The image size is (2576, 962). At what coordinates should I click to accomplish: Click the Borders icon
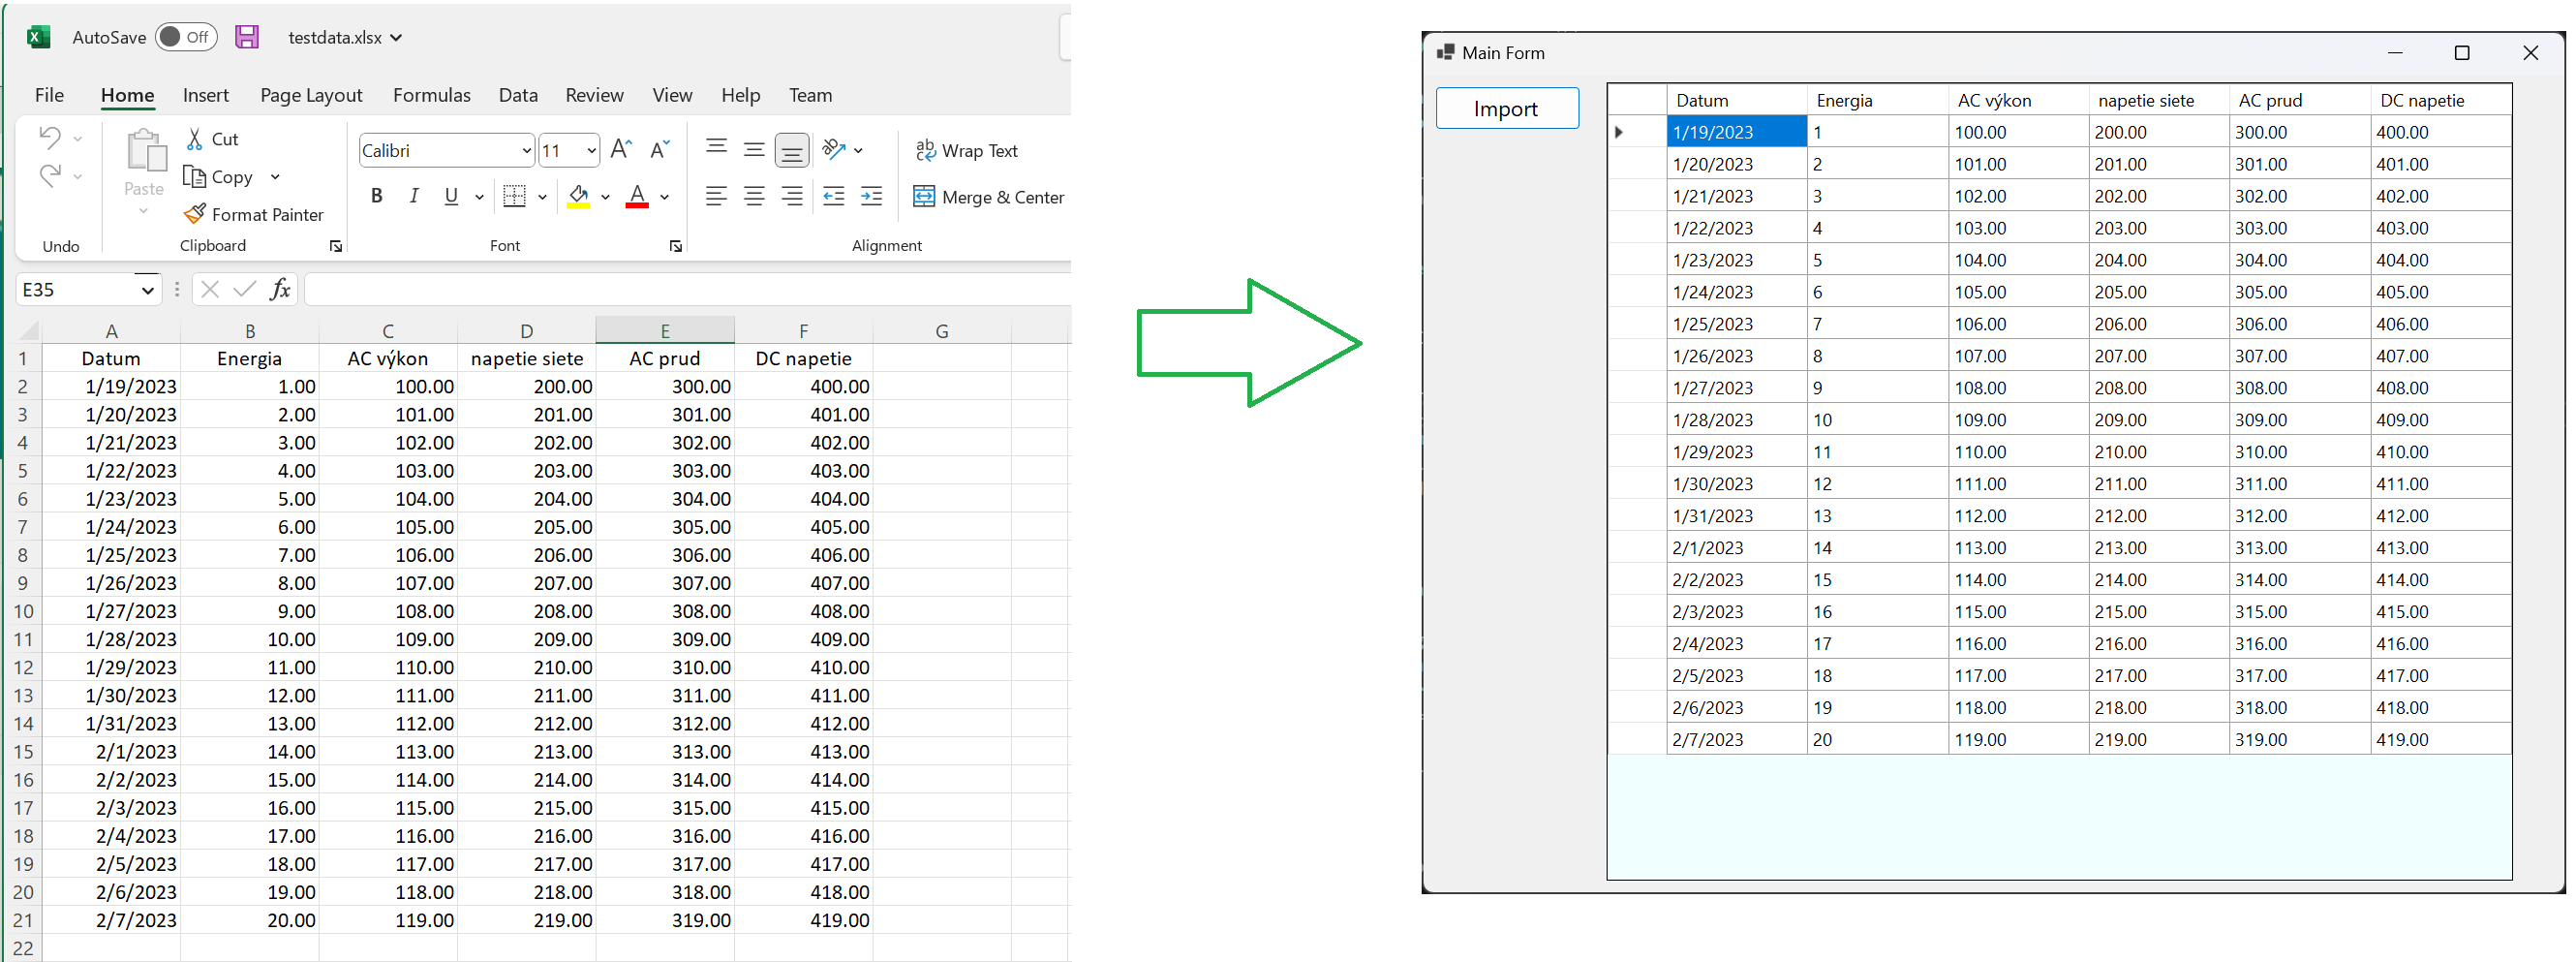[514, 196]
